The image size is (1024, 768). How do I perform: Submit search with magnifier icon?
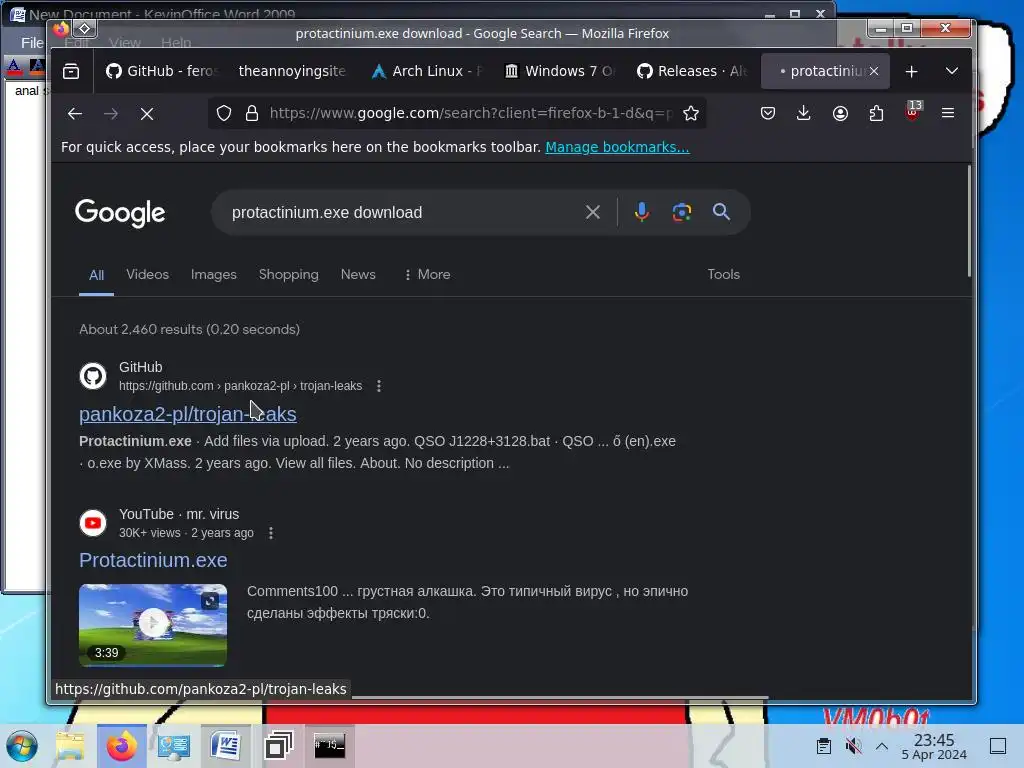pos(721,212)
